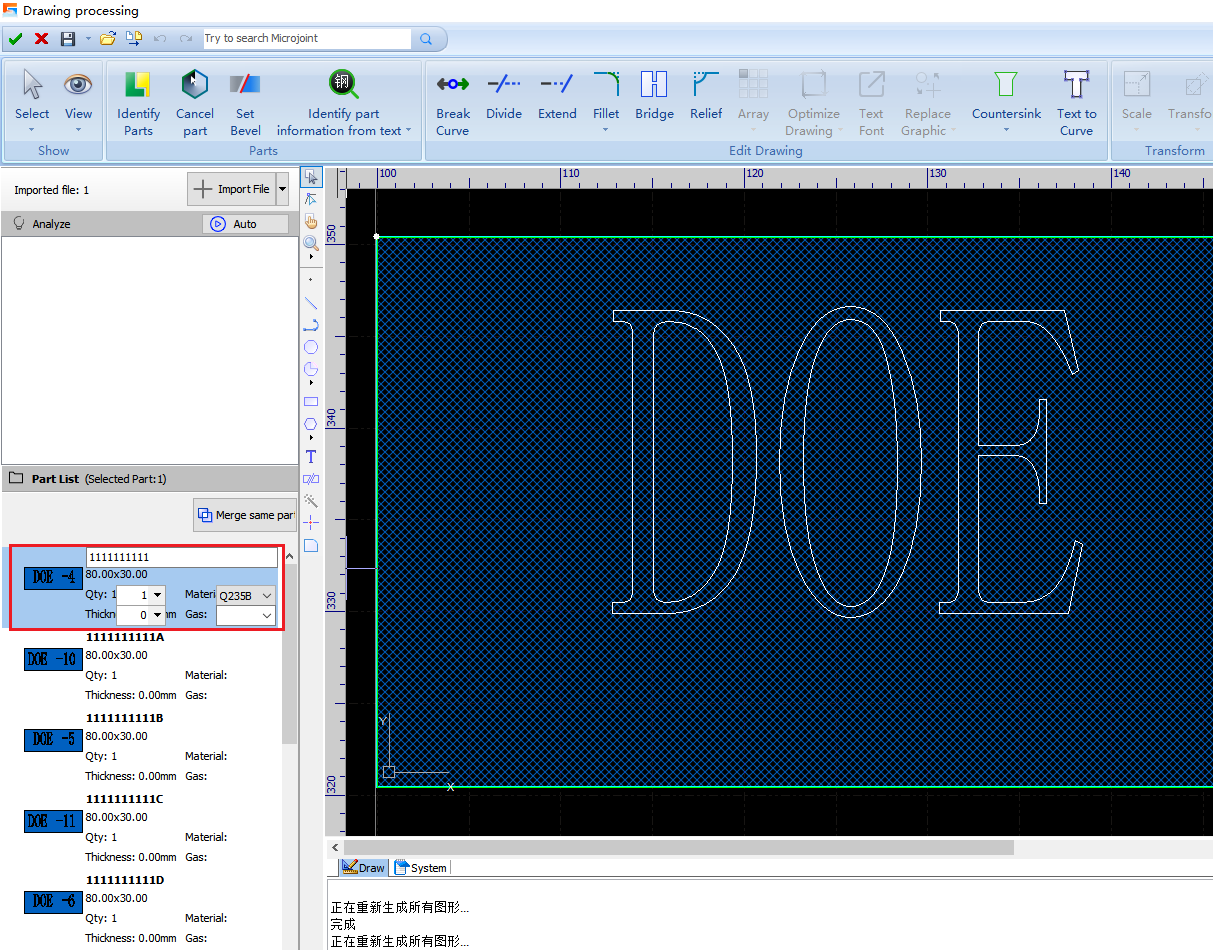The height and width of the screenshot is (950, 1213).
Task: Switch to the System tab
Action: pyautogui.click(x=421, y=868)
